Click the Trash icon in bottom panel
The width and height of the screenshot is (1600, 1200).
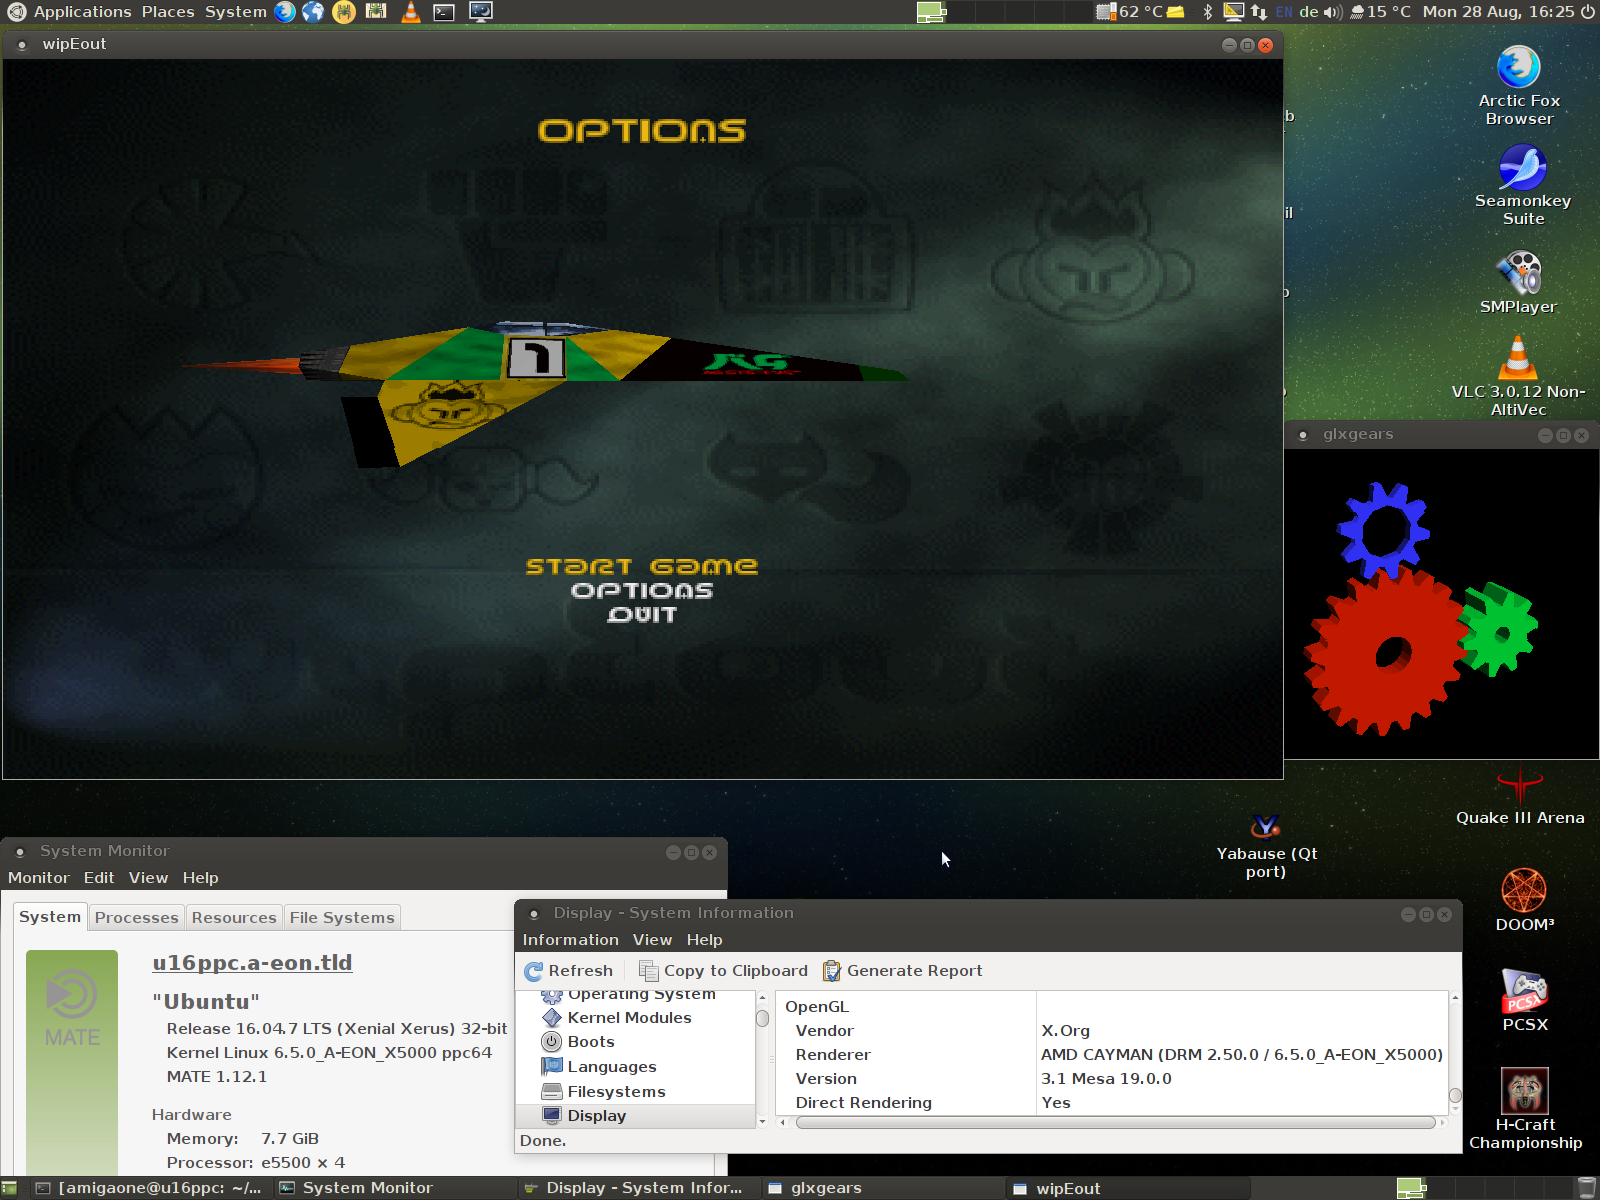point(1587,1188)
